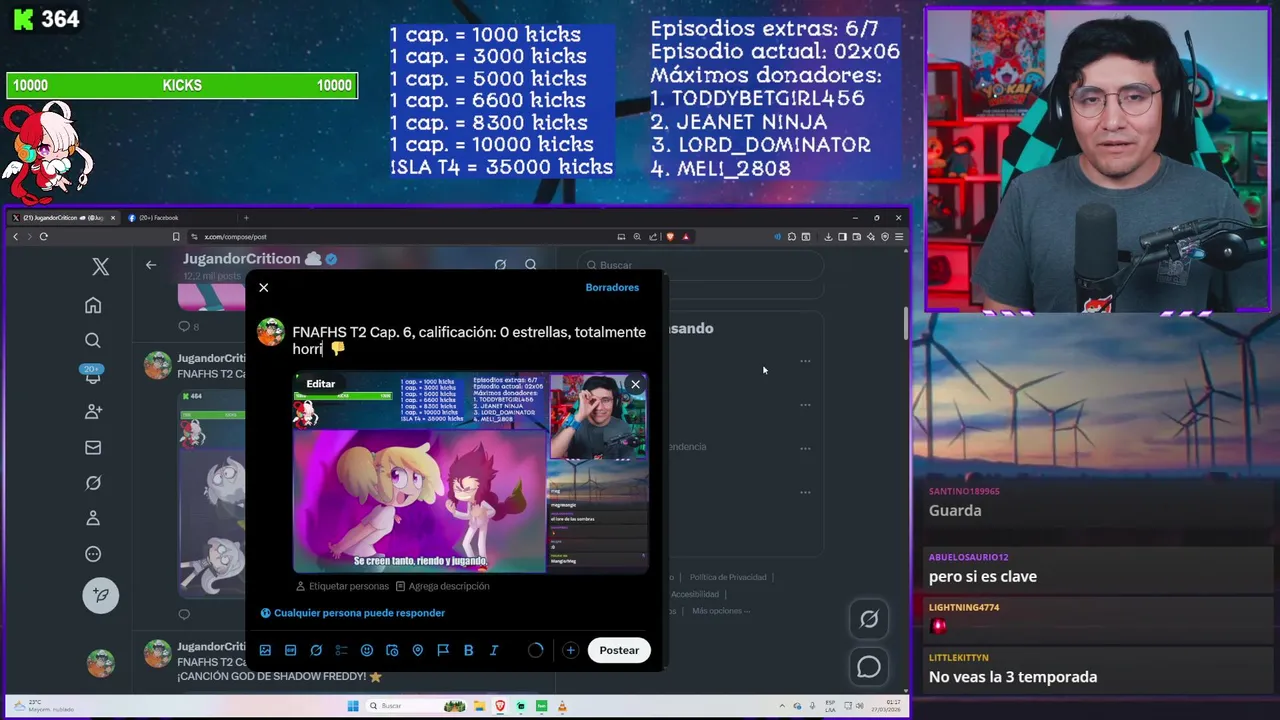Image resolution: width=1280 pixels, height=720 pixels.
Task: Close the X compose post dialog
Action: point(263,288)
